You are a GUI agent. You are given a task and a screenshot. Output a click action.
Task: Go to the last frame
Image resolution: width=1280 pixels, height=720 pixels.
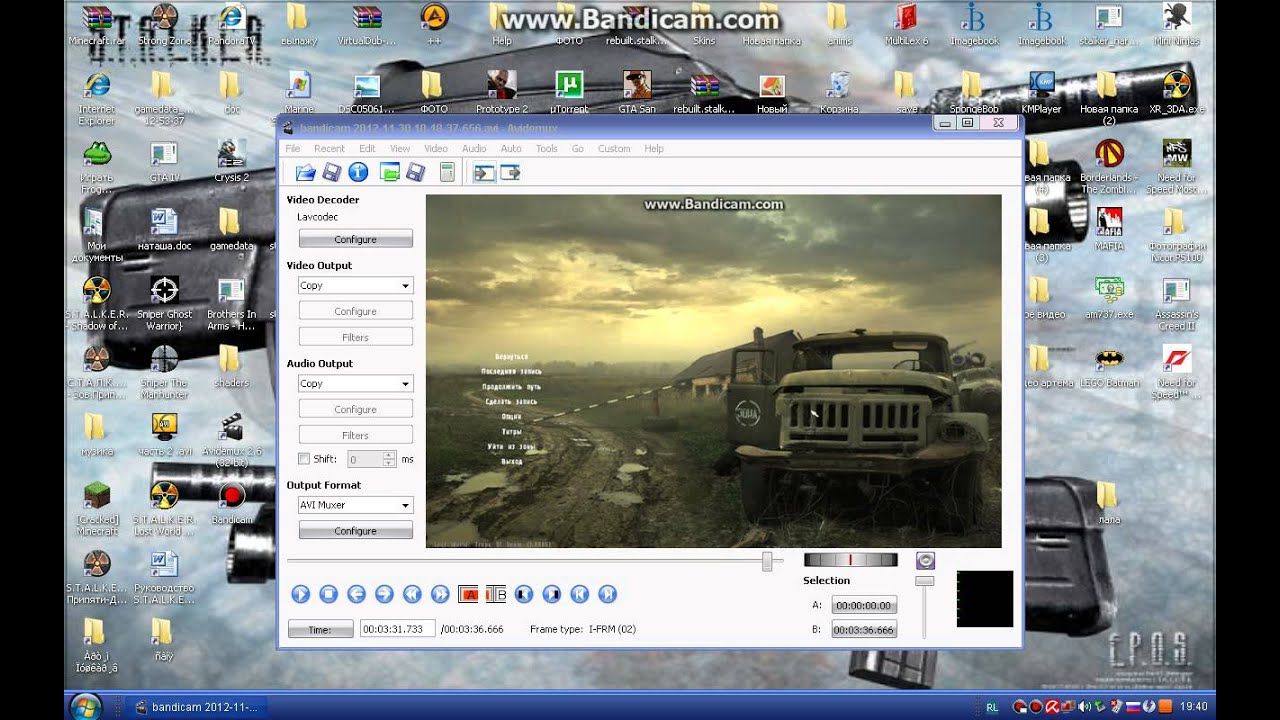(607, 594)
